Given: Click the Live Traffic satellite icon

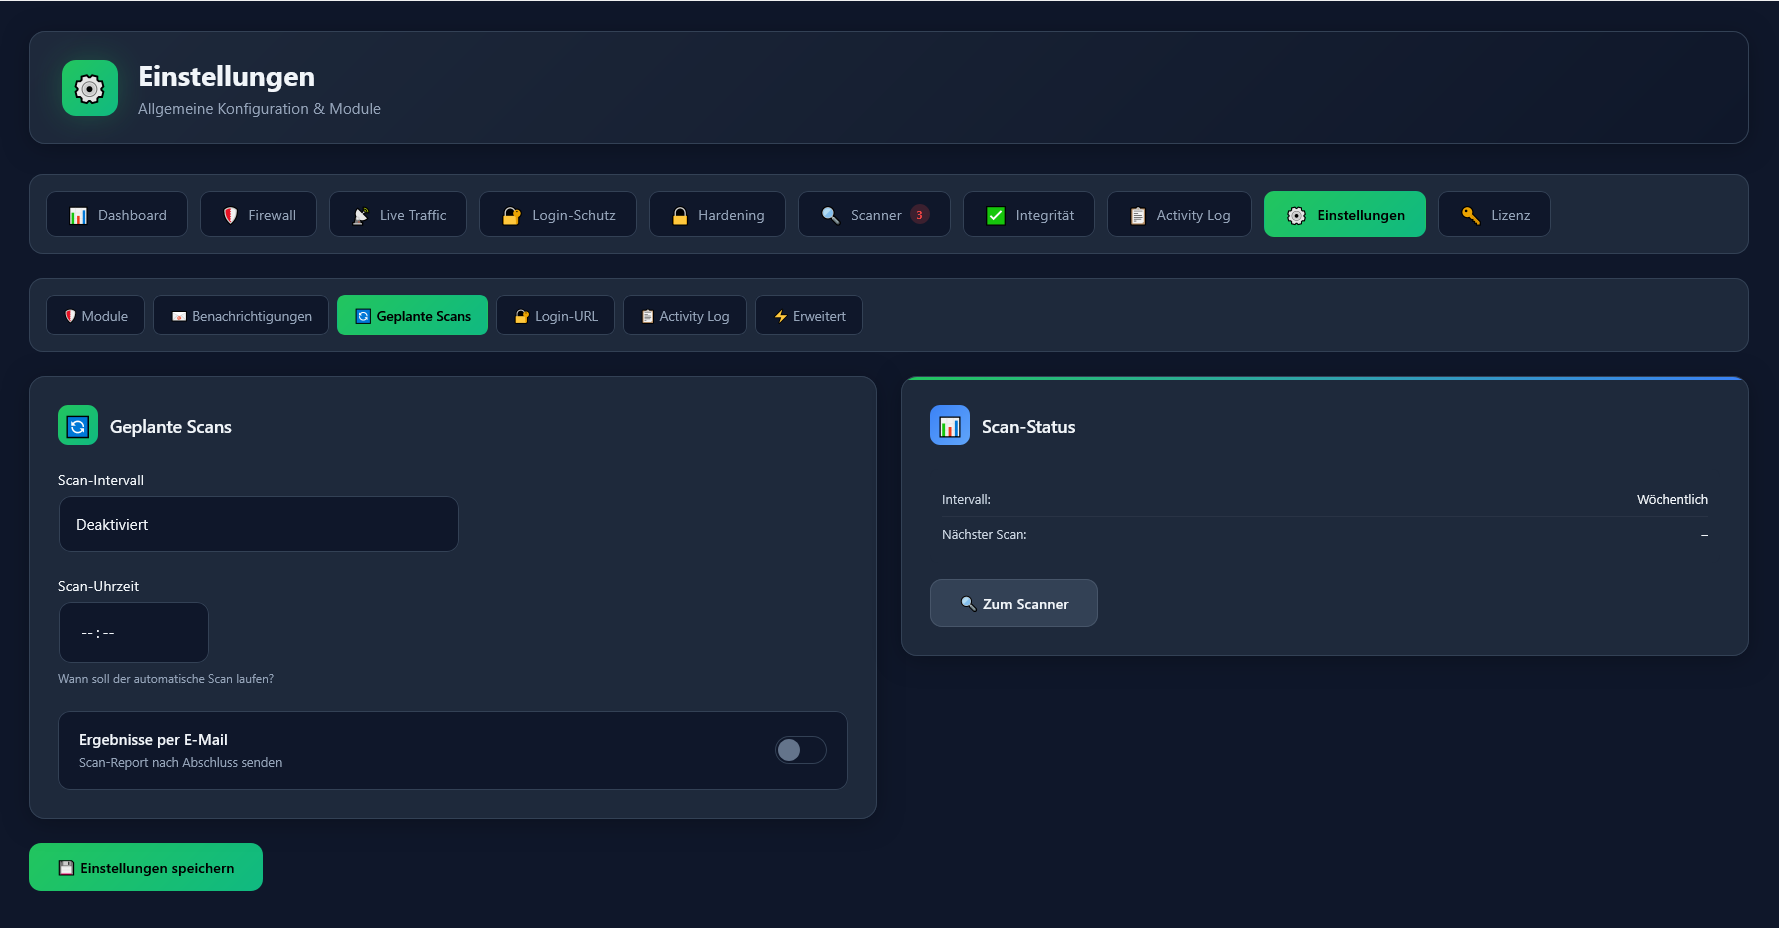Looking at the screenshot, I should tap(361, 215).
